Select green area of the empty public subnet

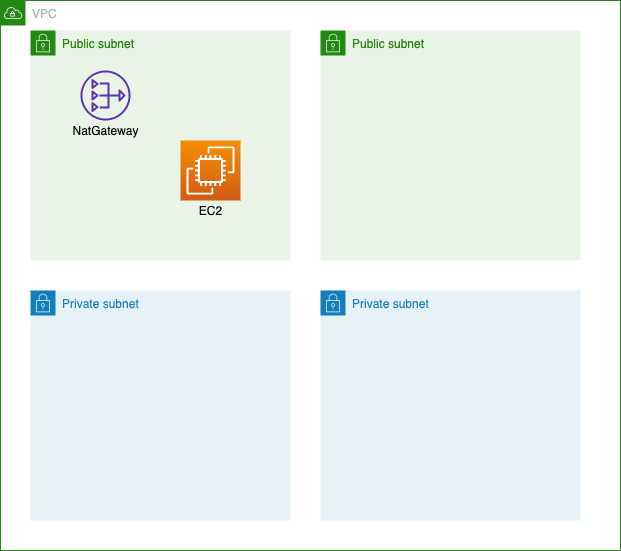point(450,158)
